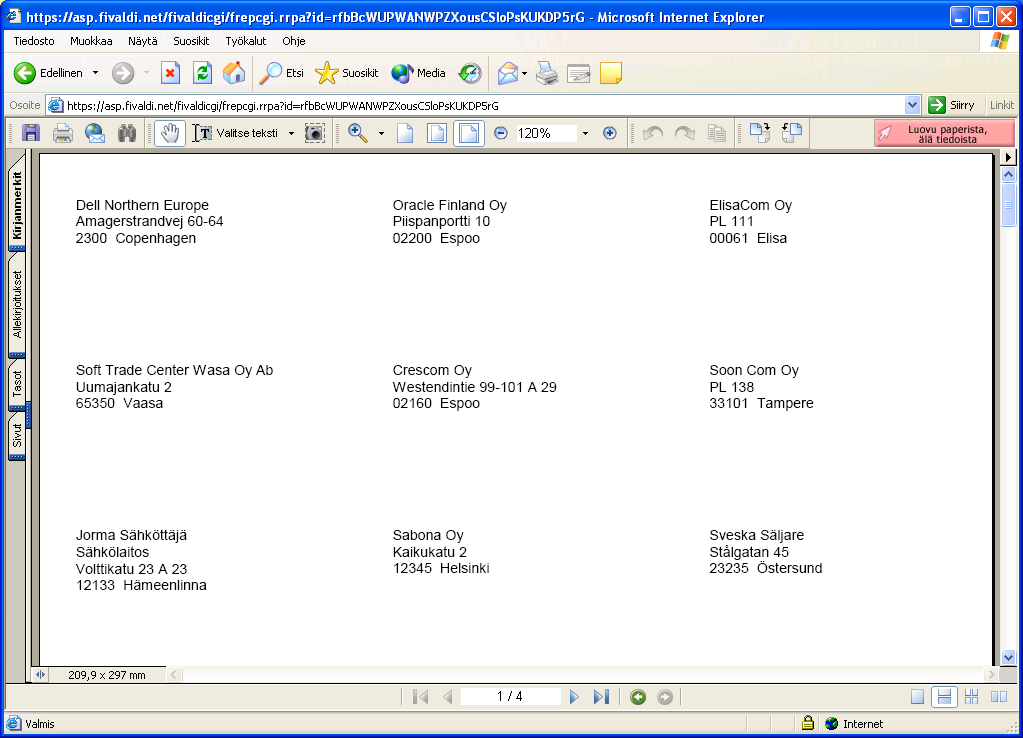Viewport: 1023px width, 738px height.
Task: Open Suosikit favorites star button
Action: pos(346,73)
